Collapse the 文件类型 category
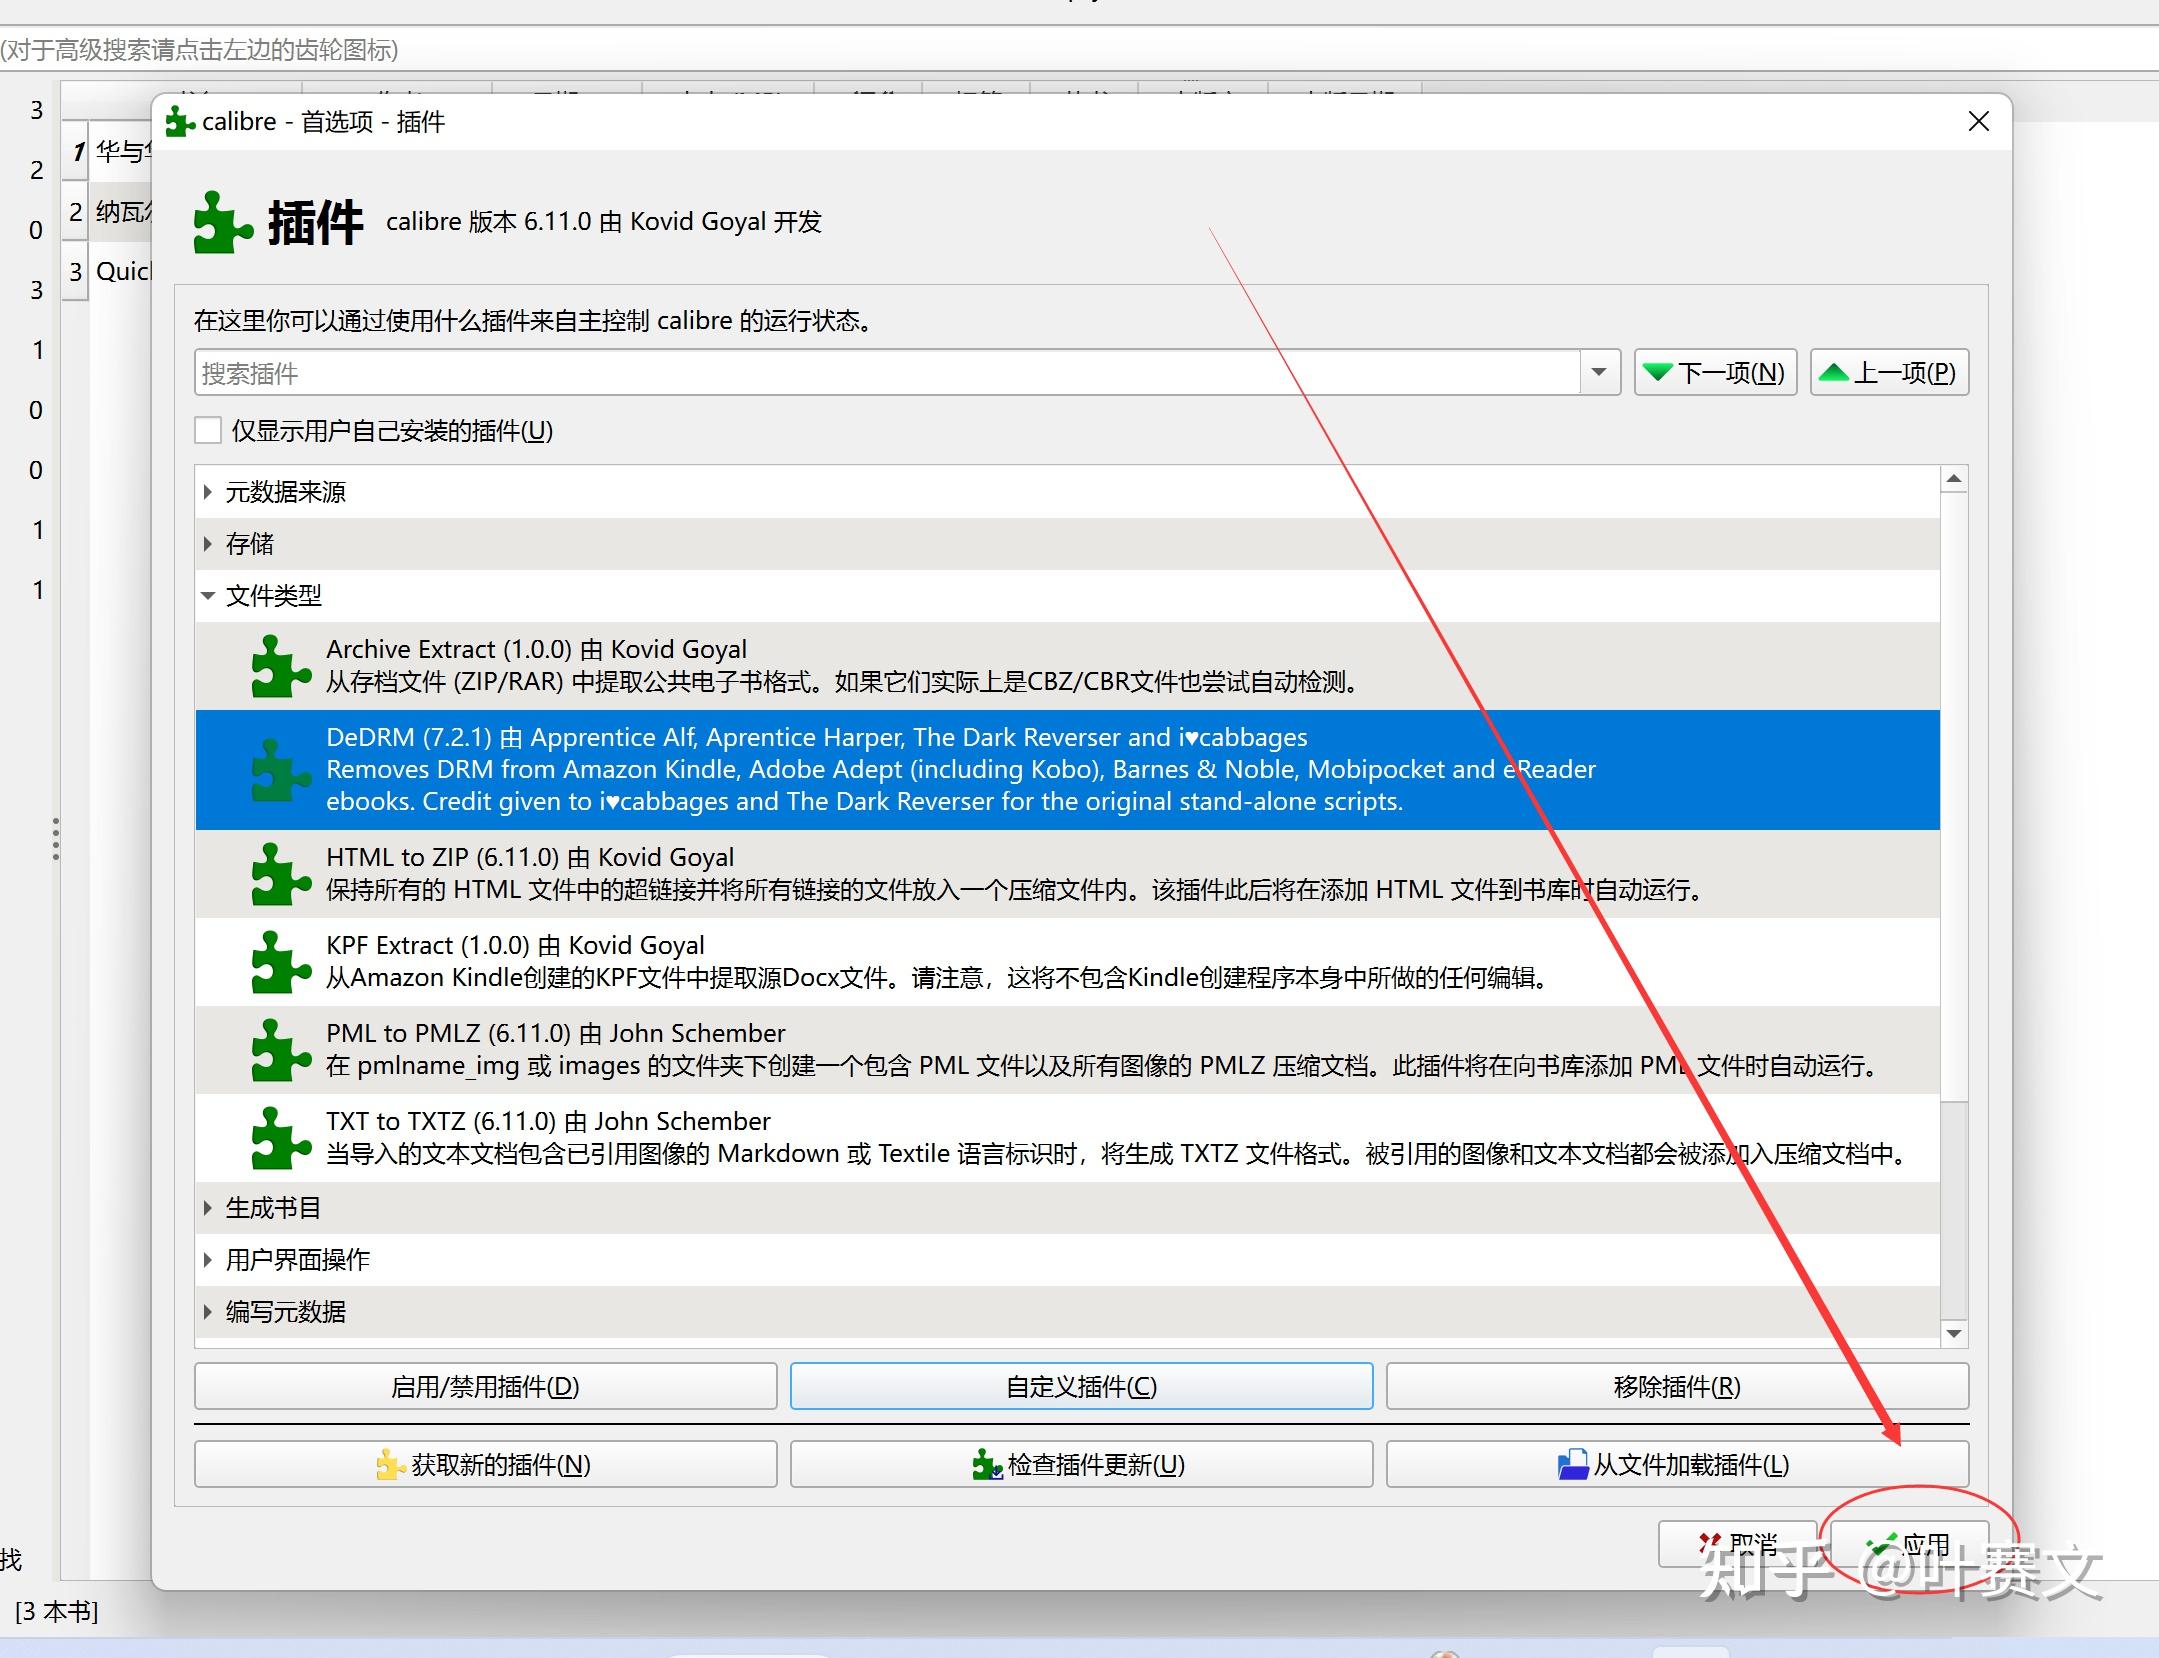Image resolution: width=2159 pixels, height=1658 pixels. coord(207,596)
